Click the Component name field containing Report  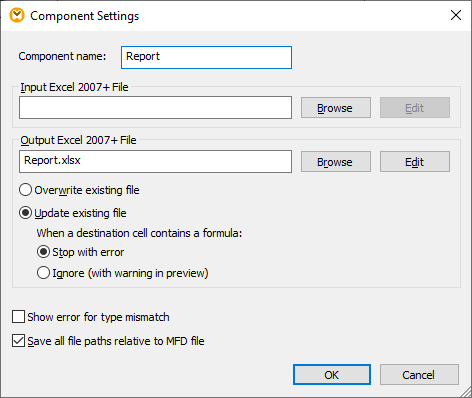pyautogui.click(x=206, y=57)
